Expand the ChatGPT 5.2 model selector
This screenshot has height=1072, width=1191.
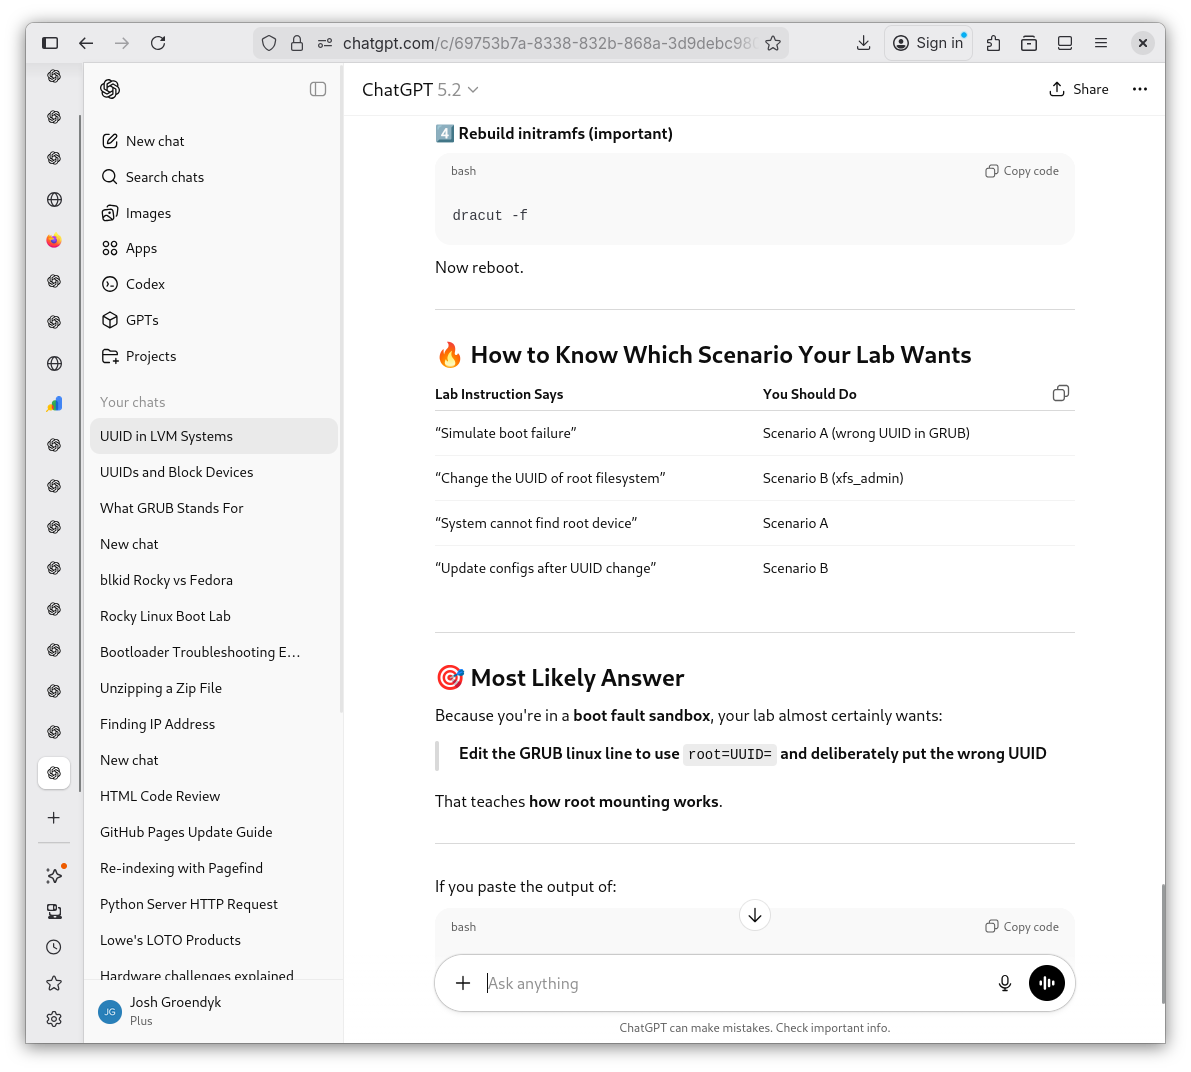[x=420, y=90]
